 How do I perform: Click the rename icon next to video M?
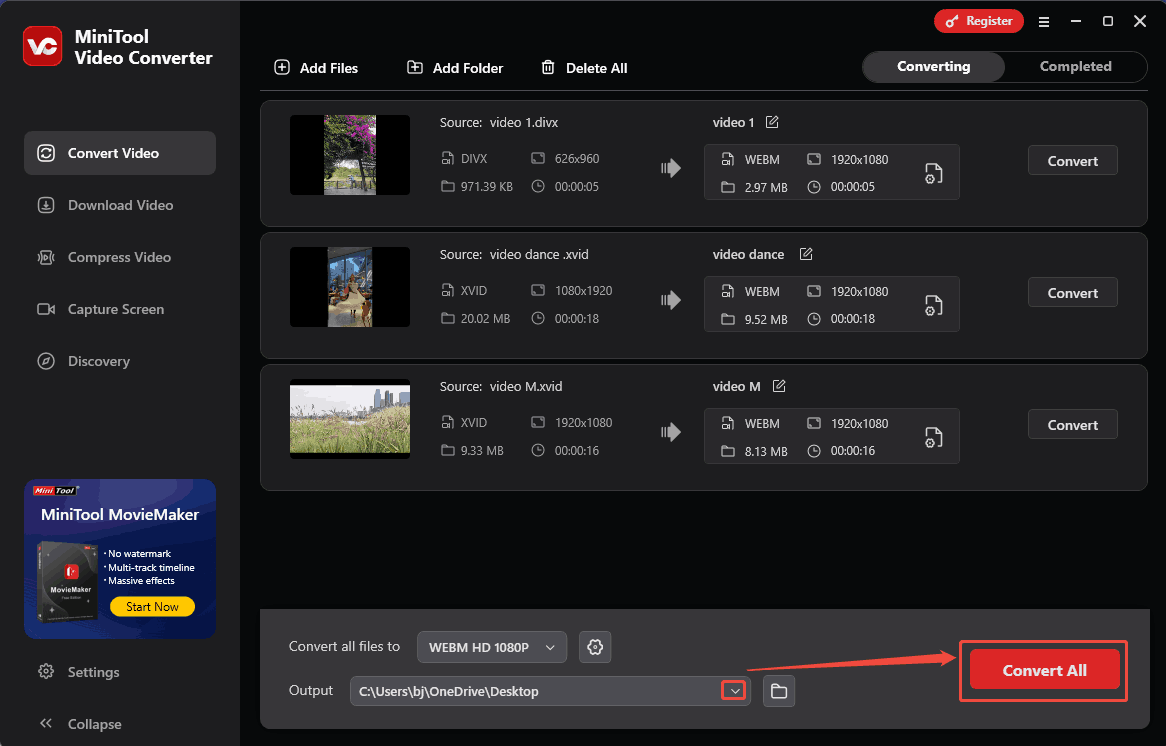pyautogui.click(x=779, y=386)
